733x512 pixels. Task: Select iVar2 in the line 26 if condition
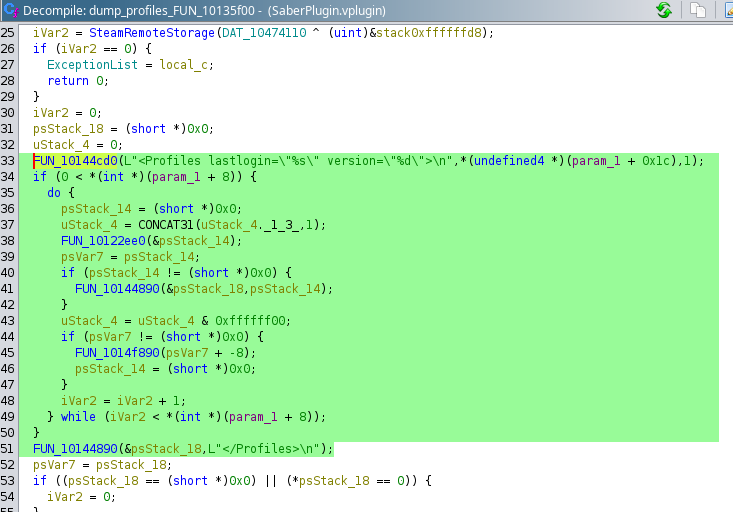point(79,49)
